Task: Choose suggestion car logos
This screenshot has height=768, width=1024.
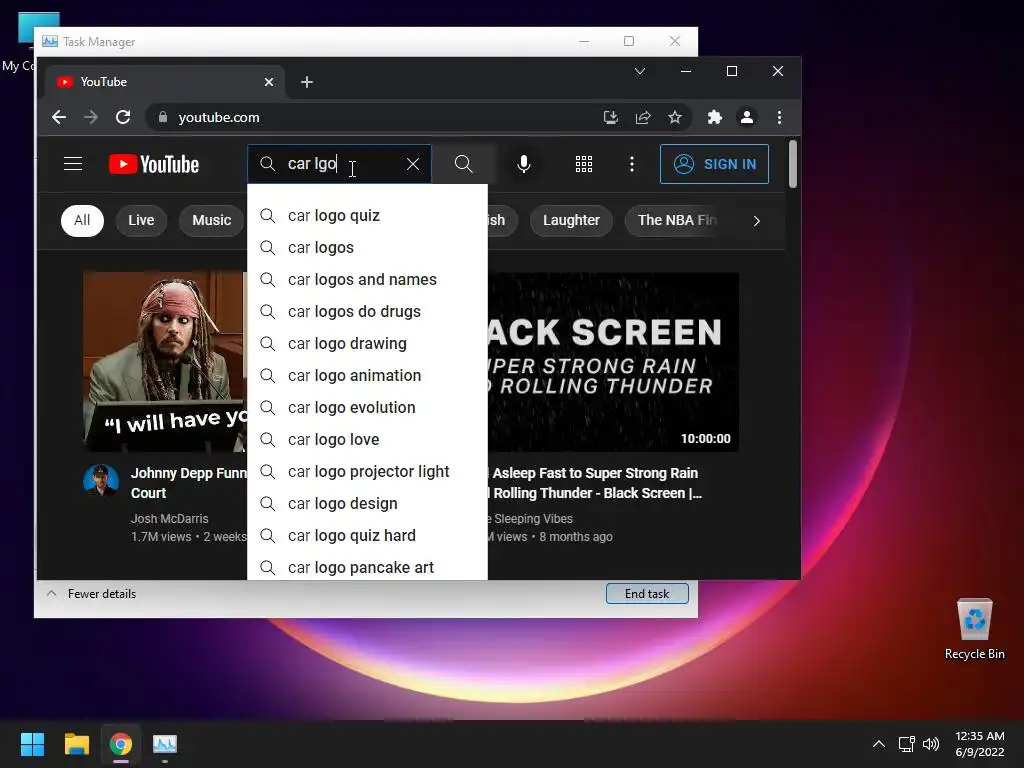Action: pos(367,248)
